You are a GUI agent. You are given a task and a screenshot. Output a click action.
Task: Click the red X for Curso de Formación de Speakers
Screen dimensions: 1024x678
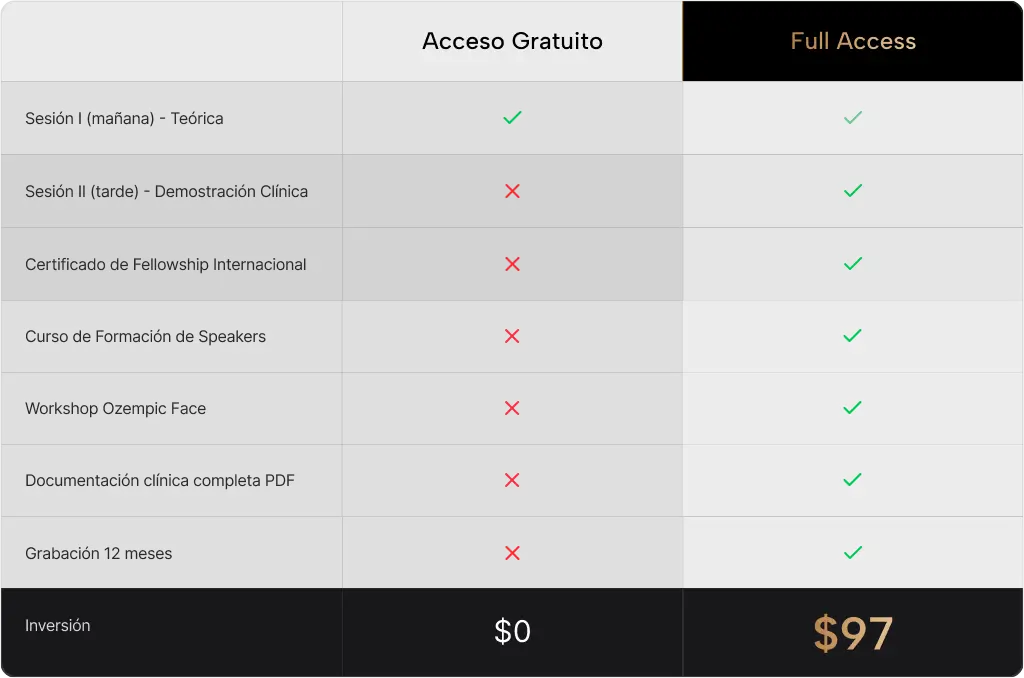512,336
